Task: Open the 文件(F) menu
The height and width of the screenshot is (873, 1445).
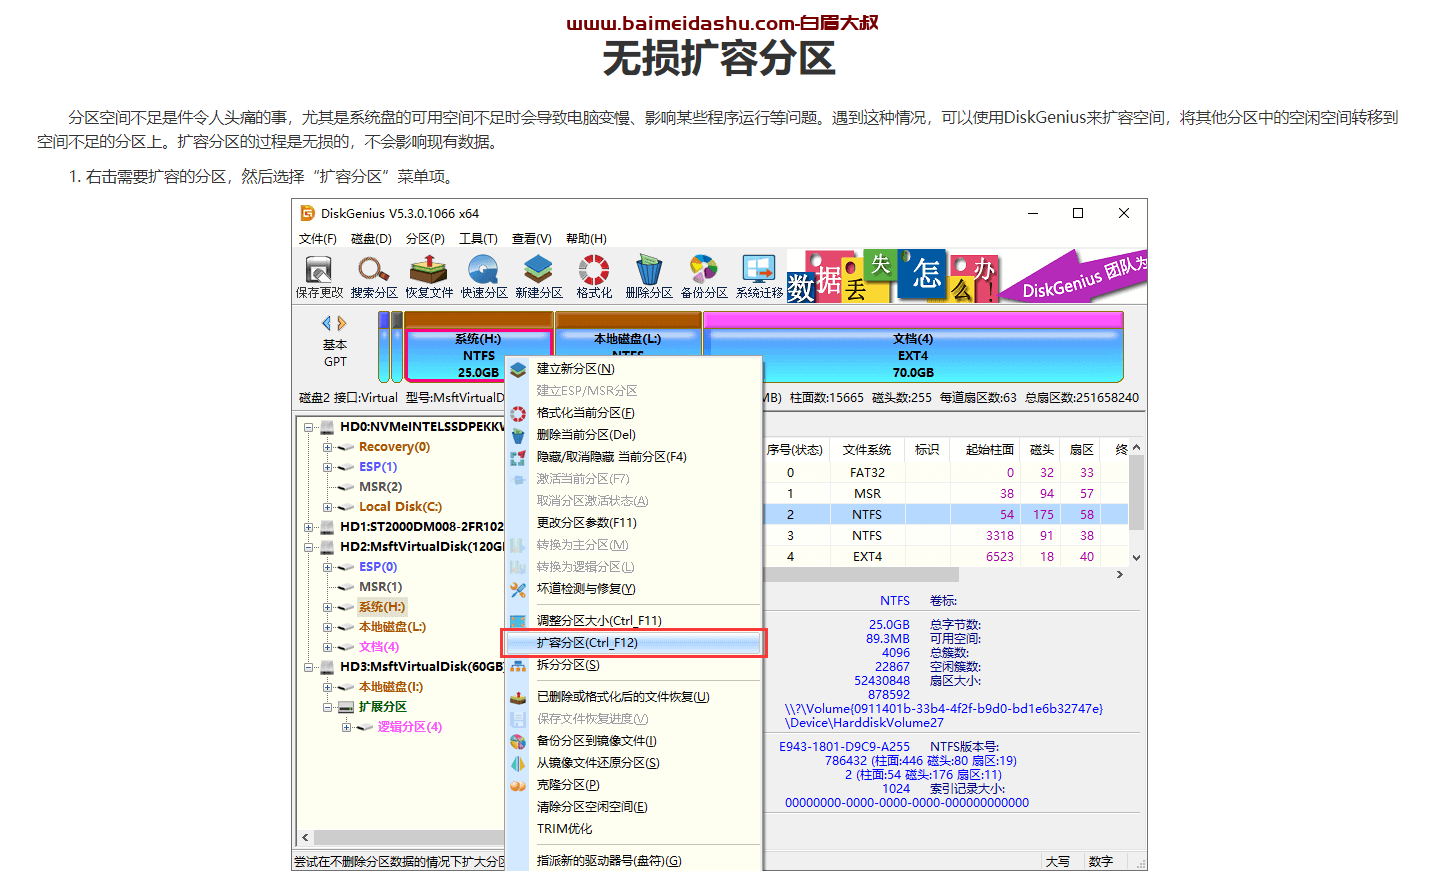Action: point(317,239)
